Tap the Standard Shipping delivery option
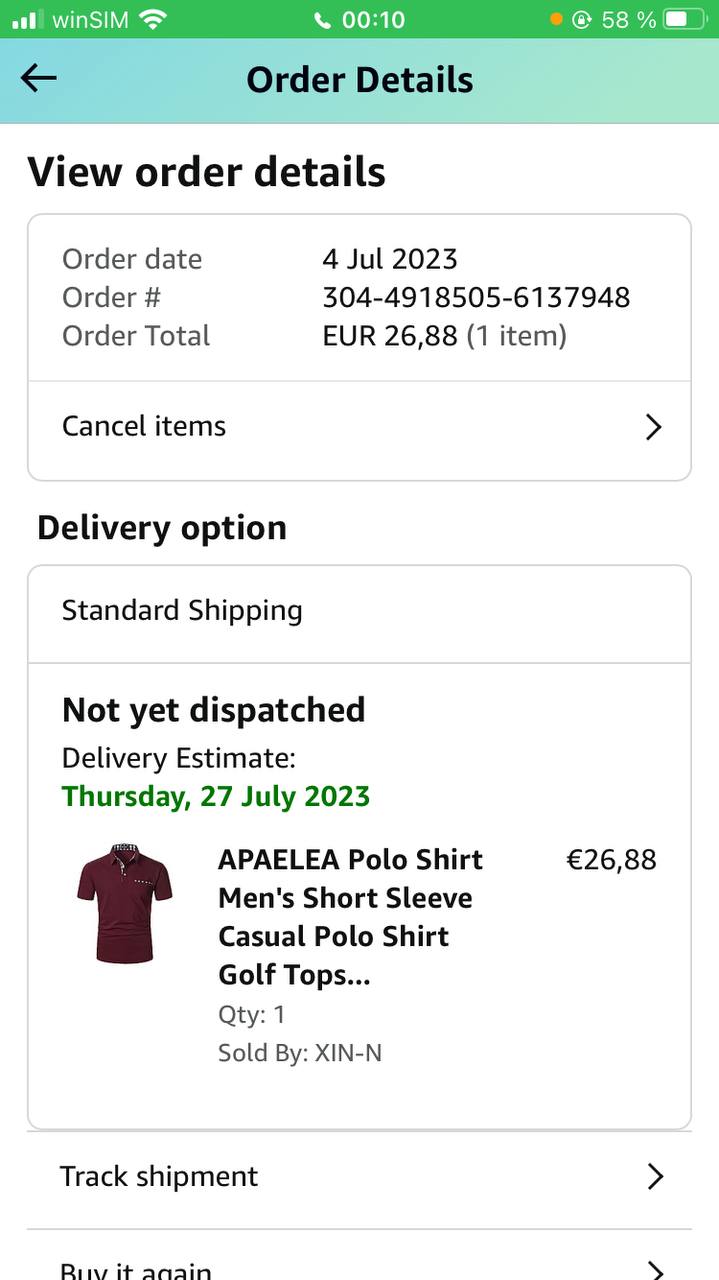Screen dimensions: 719x1280 point(182,611)
